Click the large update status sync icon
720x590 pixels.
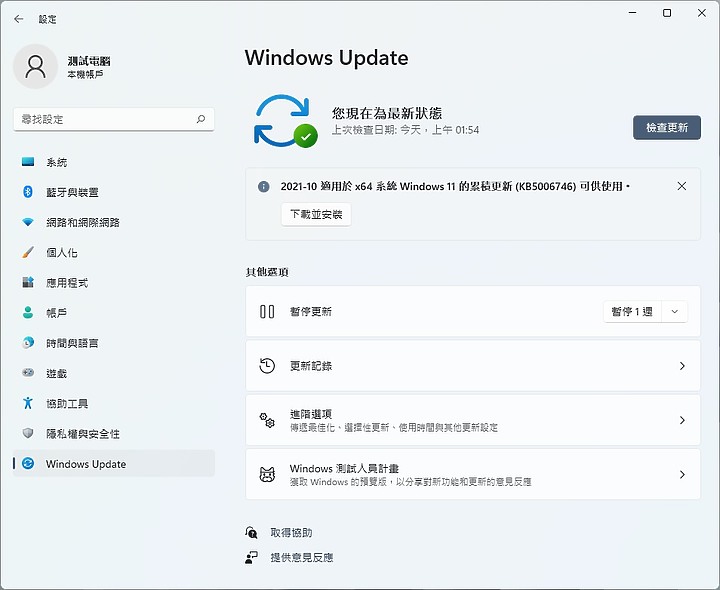click(x=285, y=121)
